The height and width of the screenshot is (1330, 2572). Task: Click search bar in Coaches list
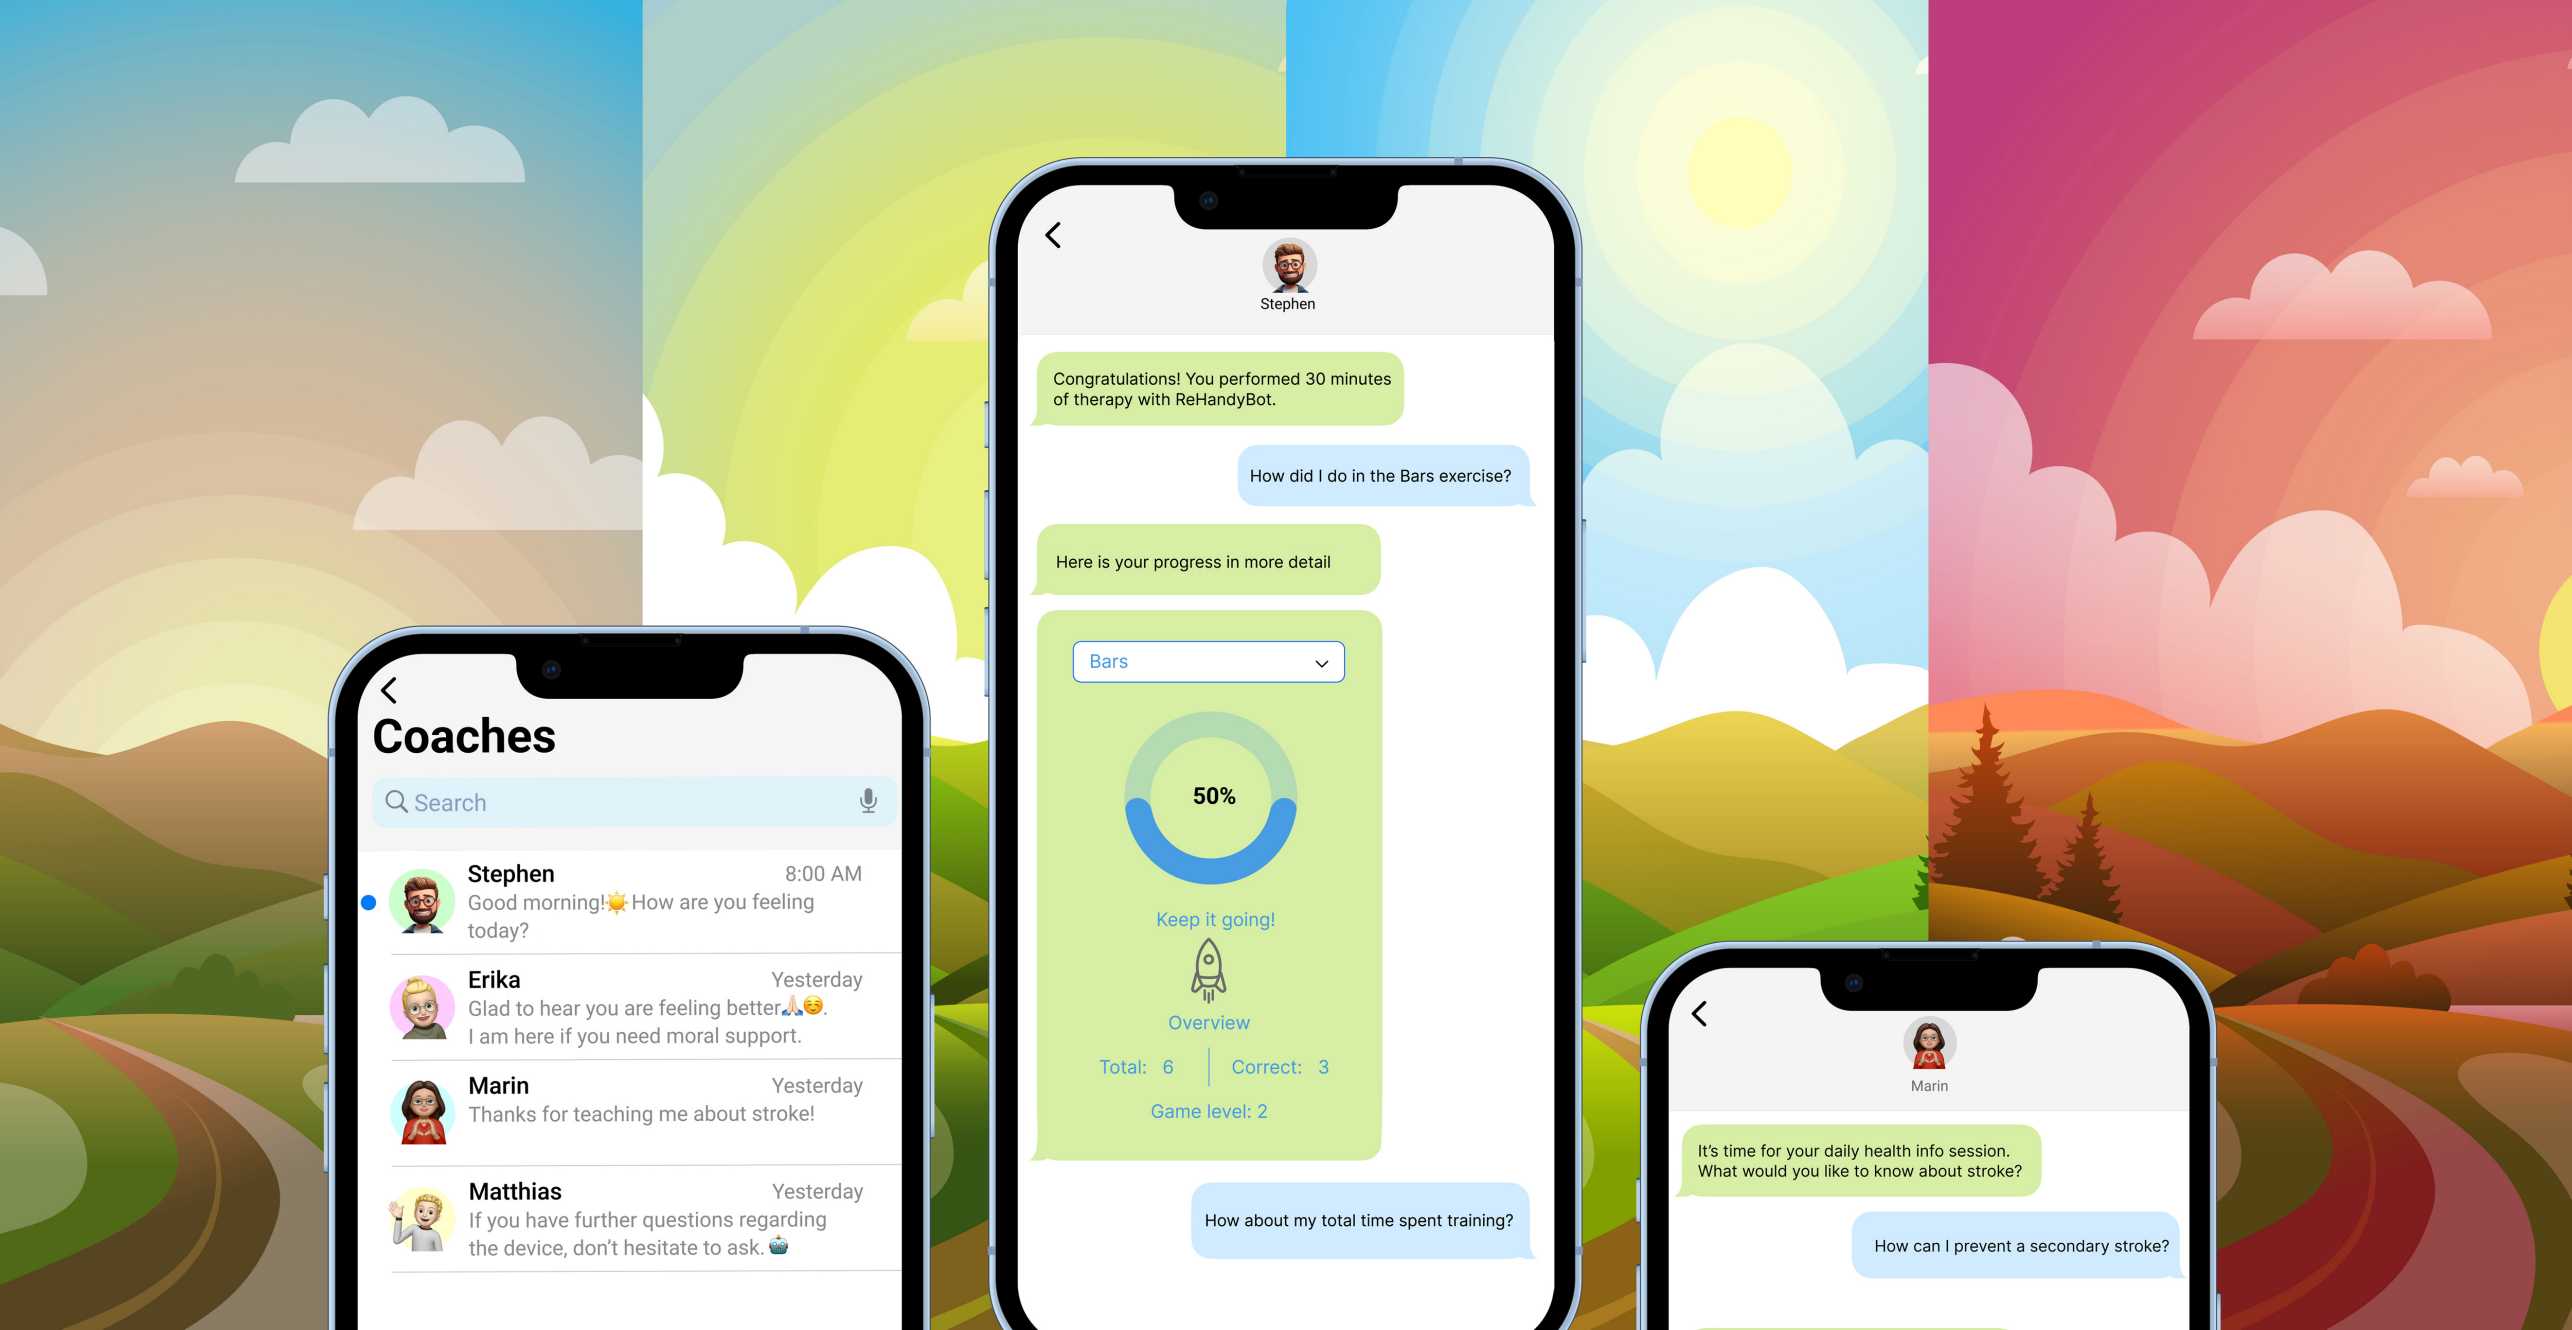pos(629,801)
